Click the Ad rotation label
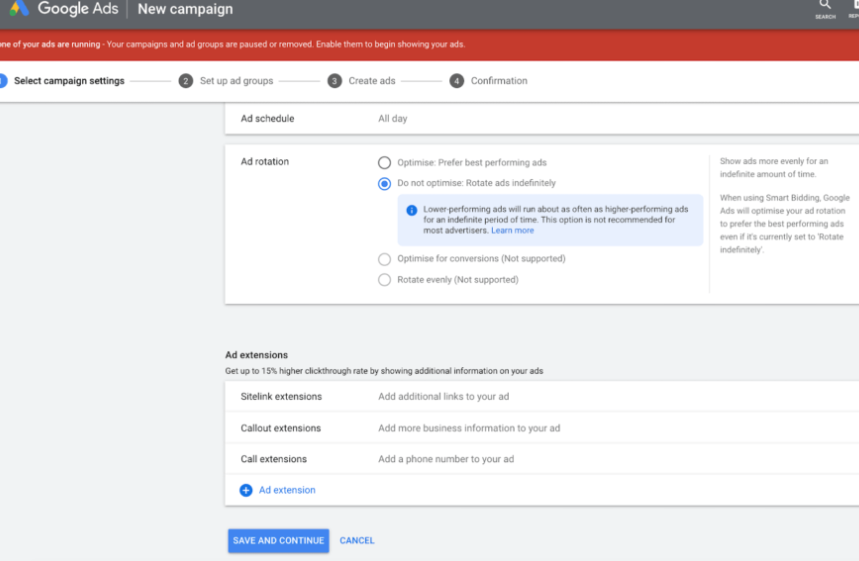 click(265, 162)
